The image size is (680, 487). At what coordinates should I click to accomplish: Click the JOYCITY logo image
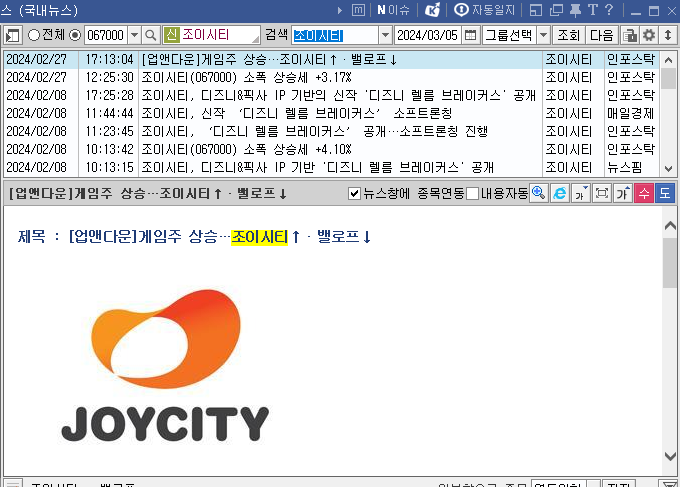tap(165, 366)
